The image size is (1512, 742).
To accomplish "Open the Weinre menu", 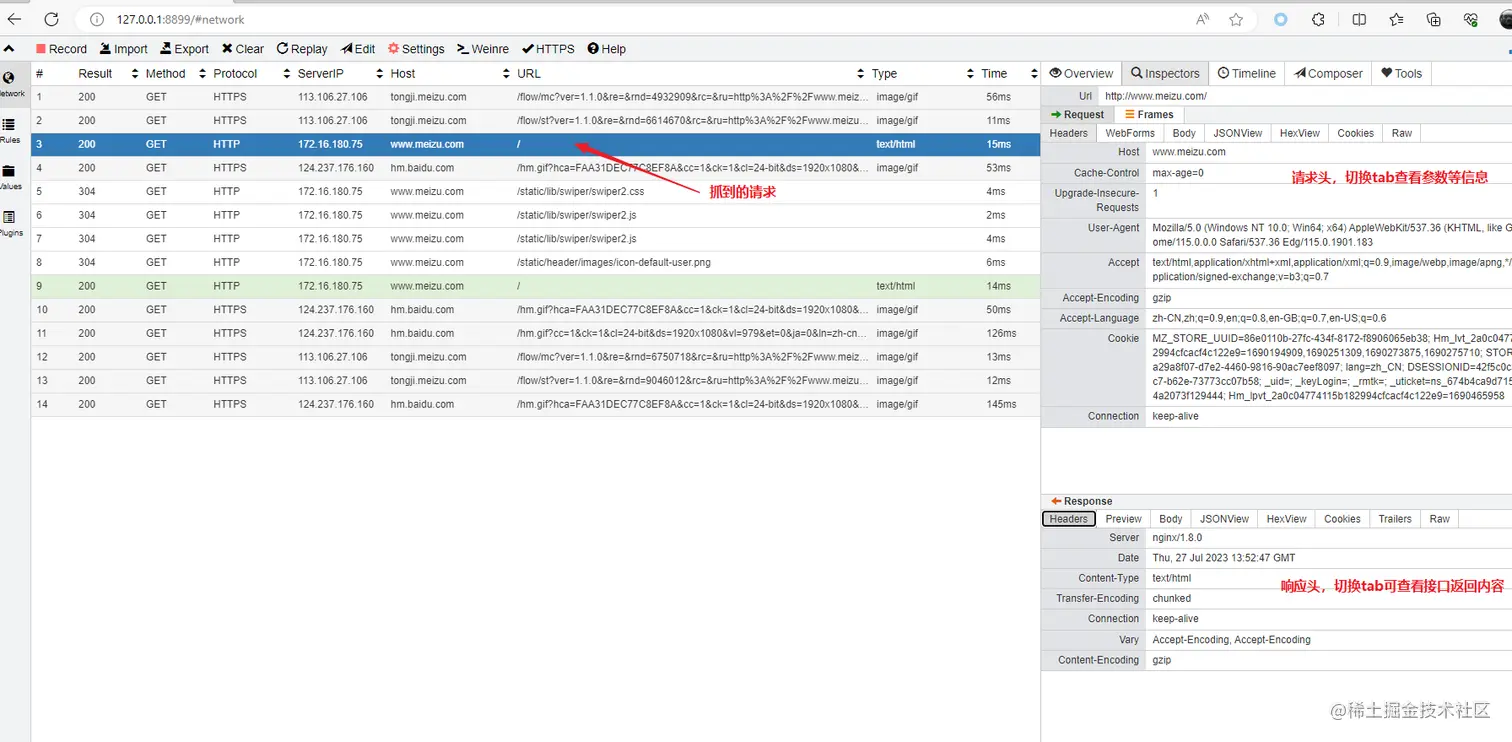I will pyautogui.click(x=483, y=49).
